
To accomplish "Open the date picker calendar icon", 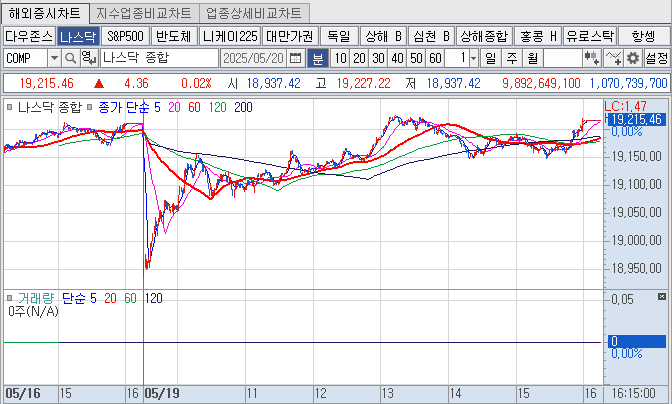I will pos(295,58).
